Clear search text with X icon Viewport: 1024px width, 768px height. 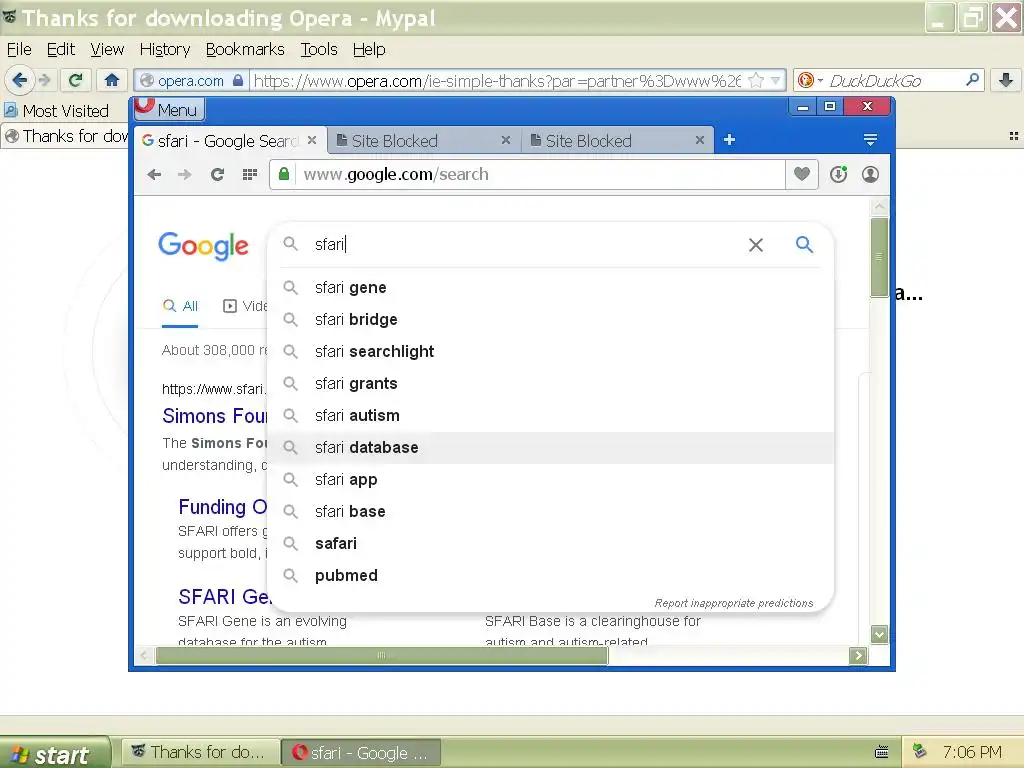[756, 245]
